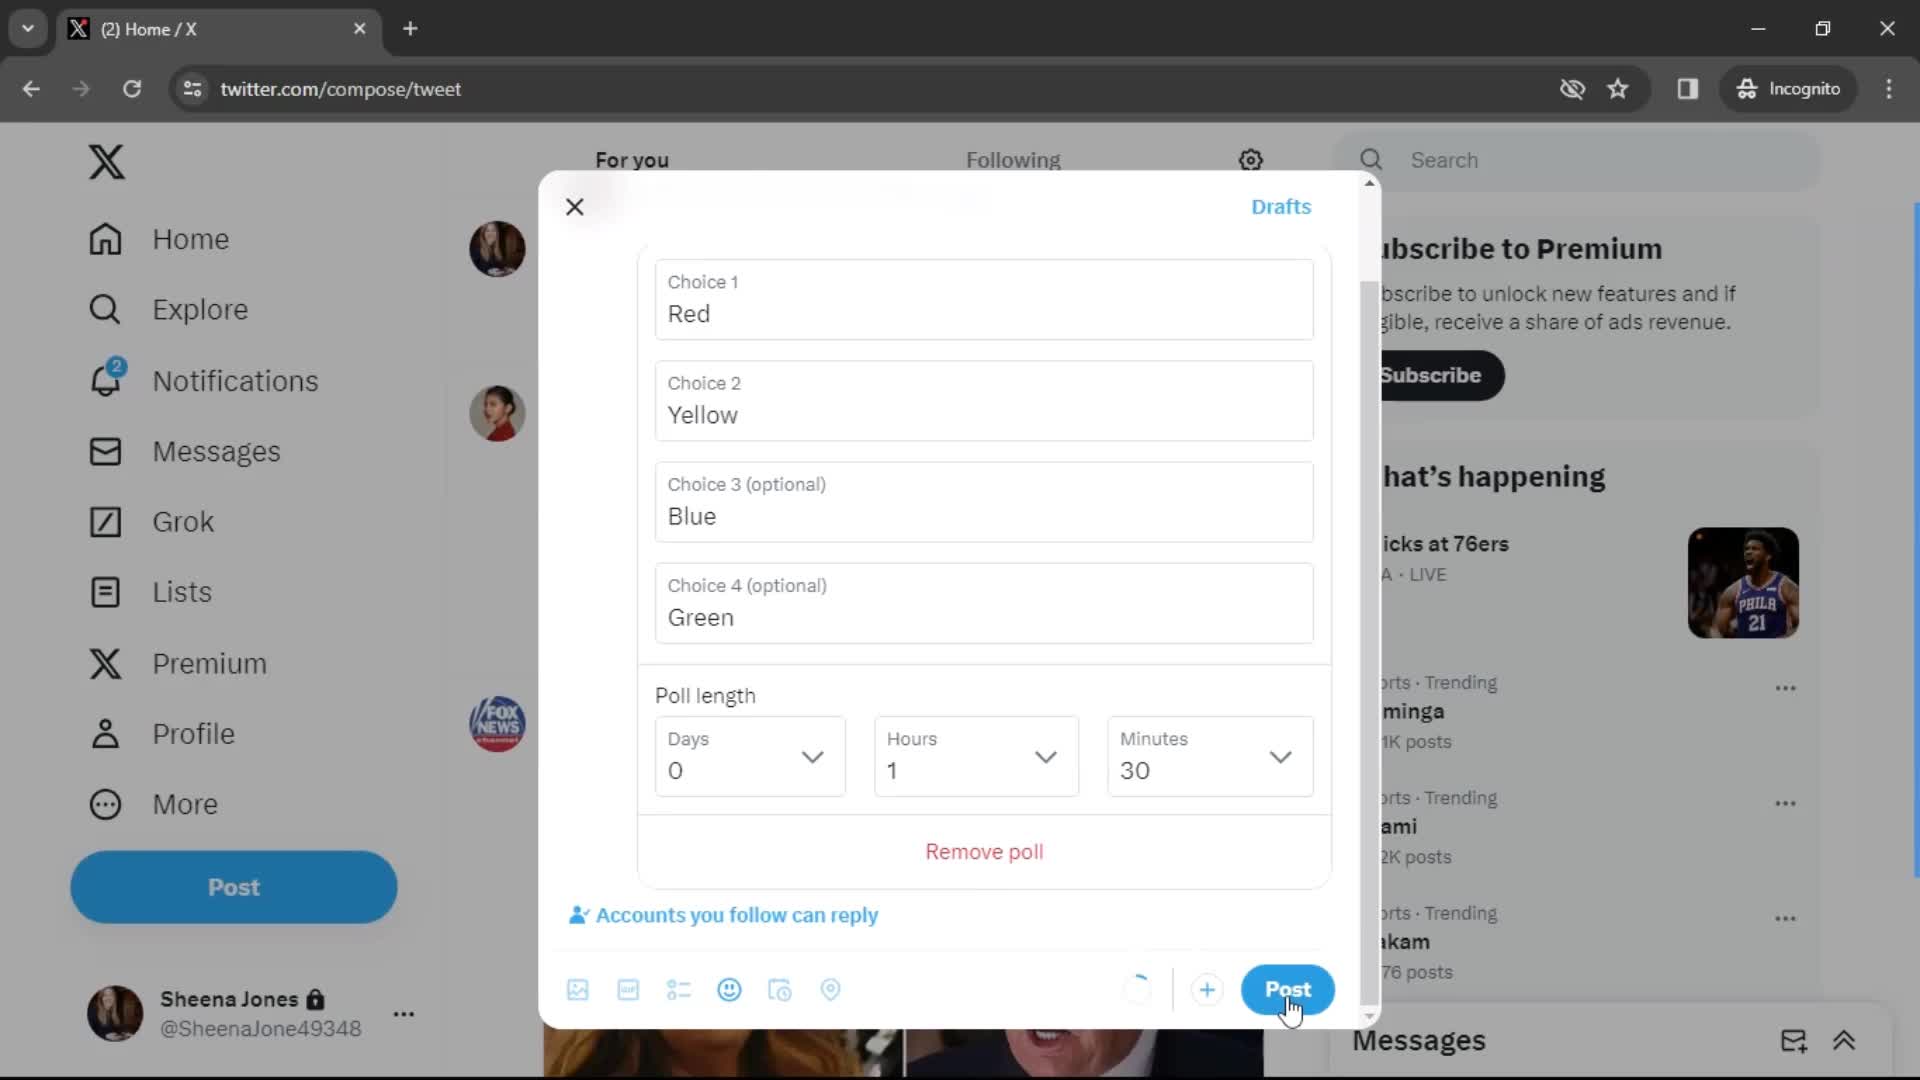
Task: Click close button to dismiss compose dialog
Action: pos(575,207)
